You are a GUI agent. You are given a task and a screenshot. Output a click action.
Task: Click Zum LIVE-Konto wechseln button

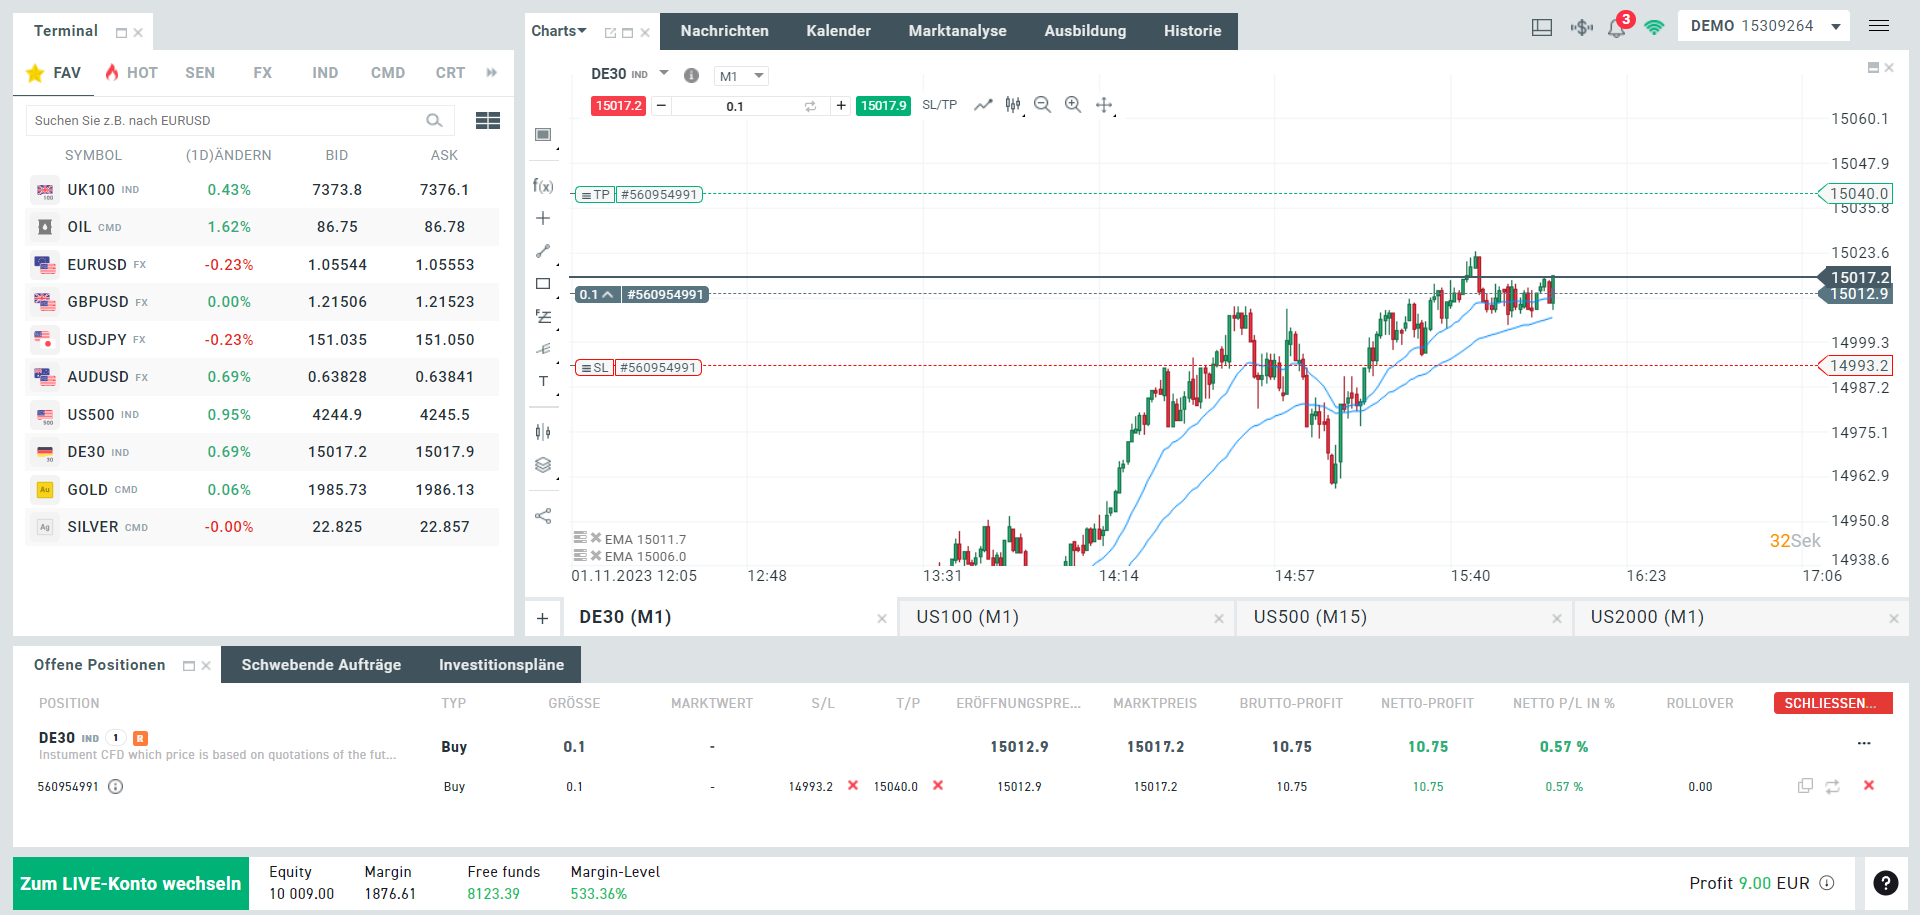[131, 884]
